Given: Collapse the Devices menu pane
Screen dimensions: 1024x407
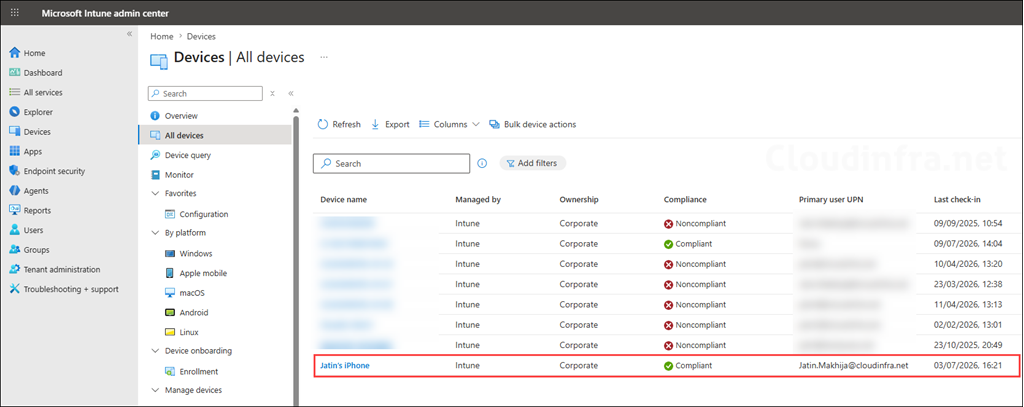Looking at the screenshot, I should [x=291, y=93].
